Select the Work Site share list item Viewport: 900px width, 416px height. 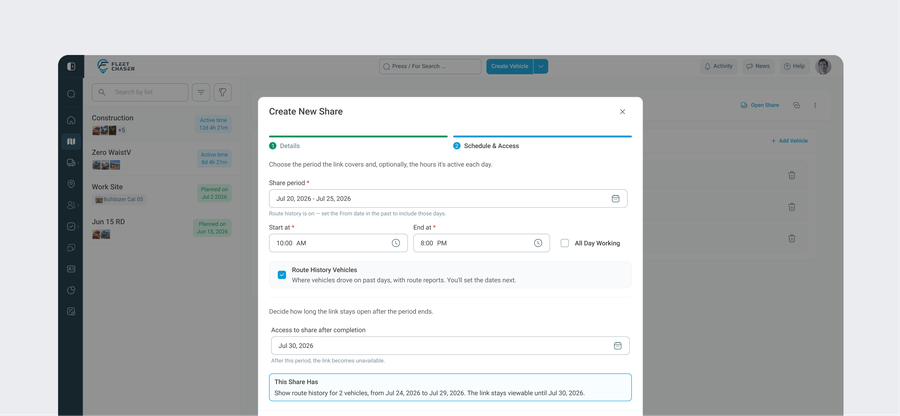[162, 193]
